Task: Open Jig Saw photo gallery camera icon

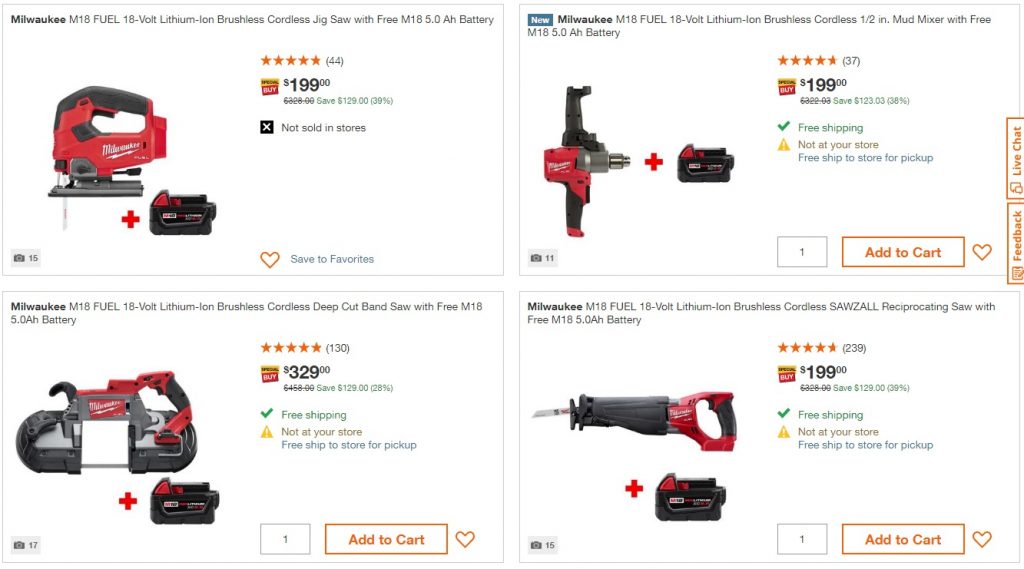Action: click(26, 258)
